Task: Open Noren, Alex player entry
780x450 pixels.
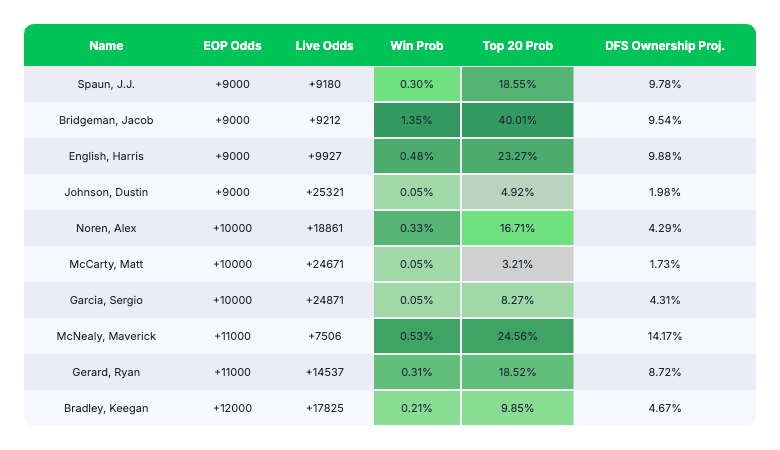Action: (x=106, y=228)
